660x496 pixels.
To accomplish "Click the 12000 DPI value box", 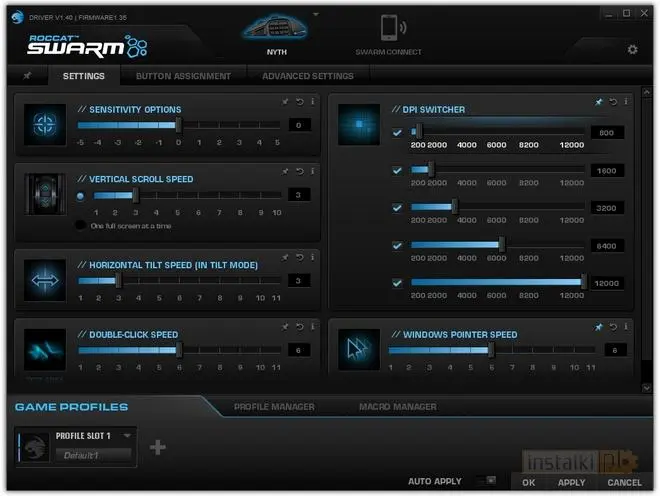I will pos(606,283).
